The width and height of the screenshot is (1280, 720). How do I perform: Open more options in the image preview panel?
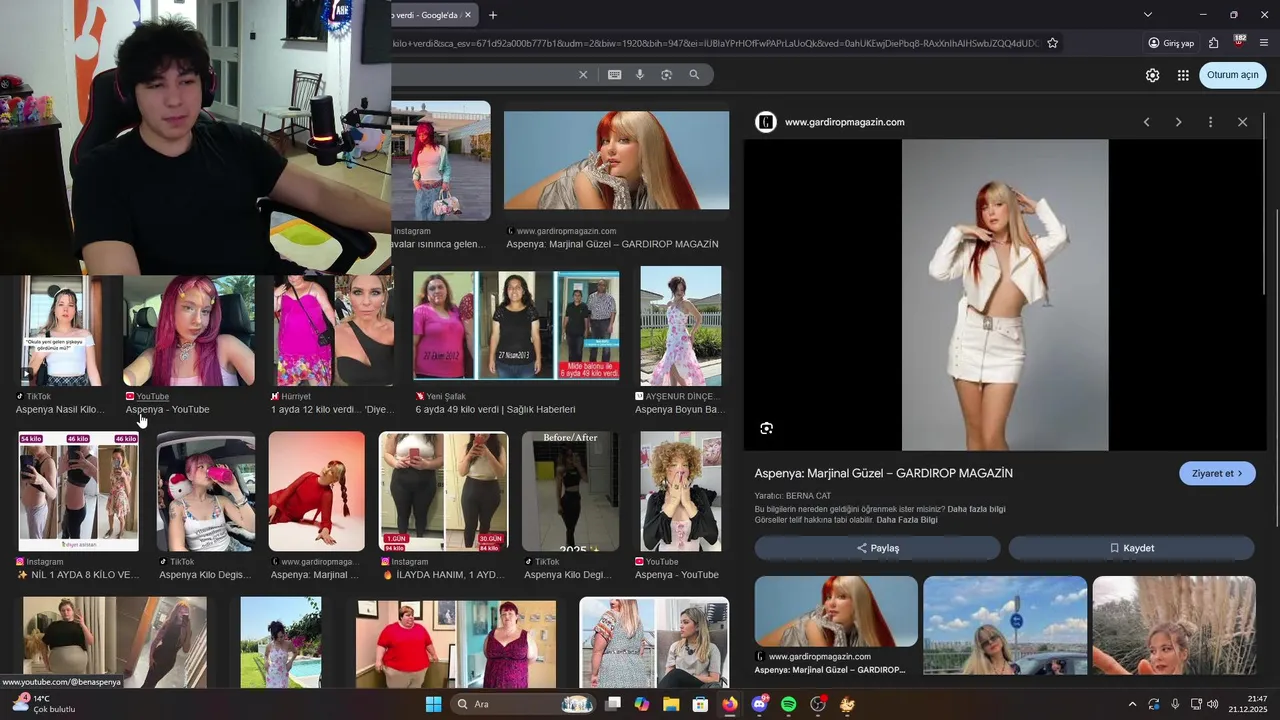[x=1210, y=122]
